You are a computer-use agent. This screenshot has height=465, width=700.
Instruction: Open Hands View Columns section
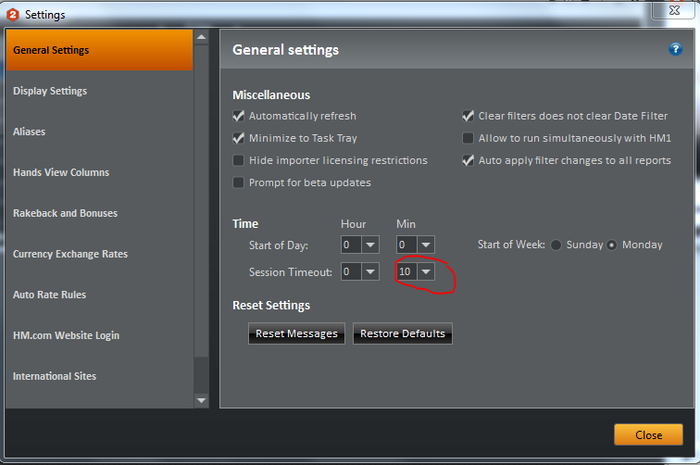click(100, 172)
